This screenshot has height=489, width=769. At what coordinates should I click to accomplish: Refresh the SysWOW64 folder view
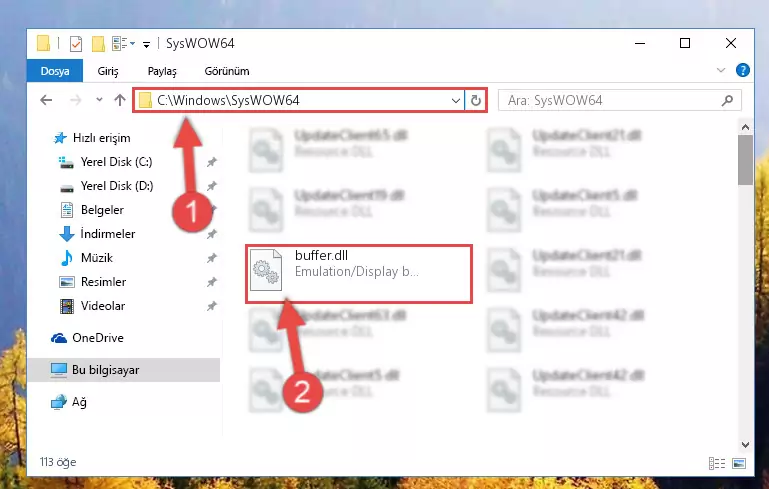pos(476,101)
